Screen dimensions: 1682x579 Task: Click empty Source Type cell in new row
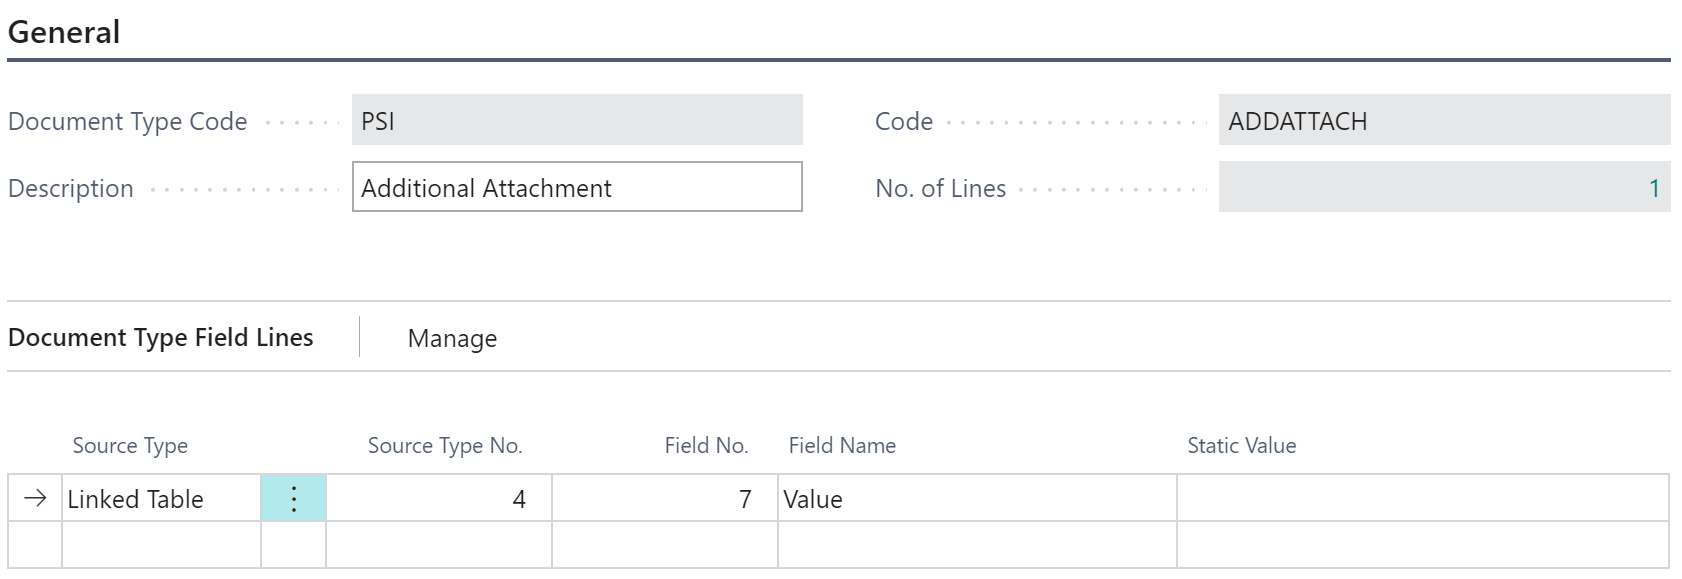pyautogui.click(x=162, y=545)
